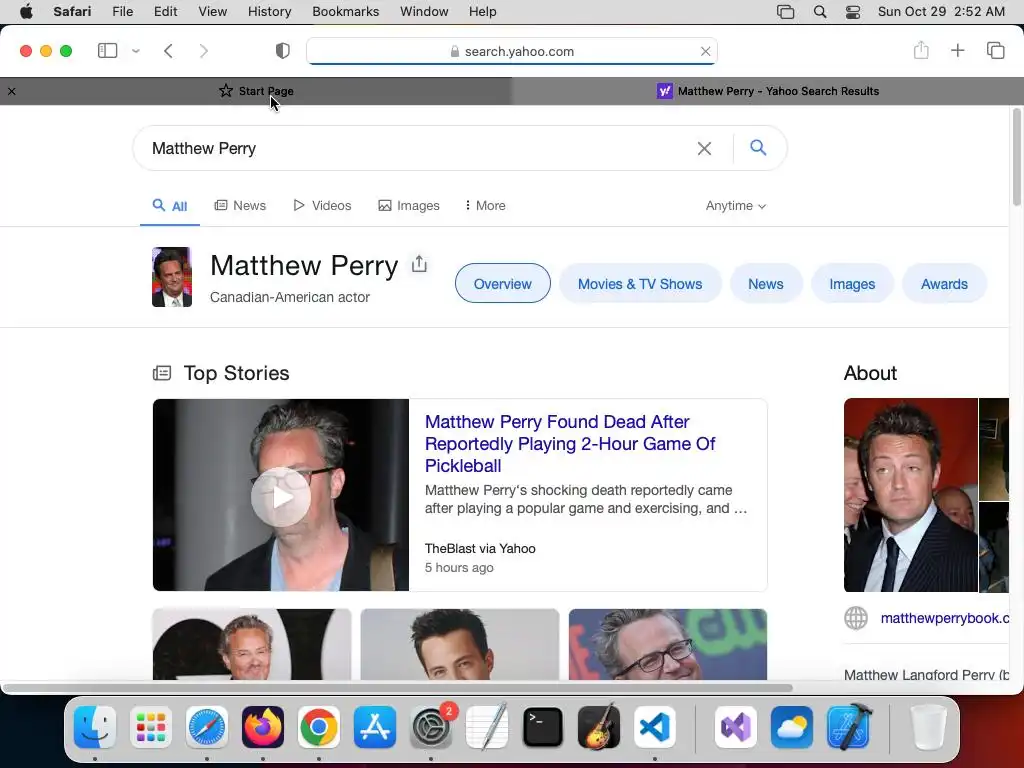1024x768 pixels.
Task: Select the Videos results tab
Action: [322, 206]
